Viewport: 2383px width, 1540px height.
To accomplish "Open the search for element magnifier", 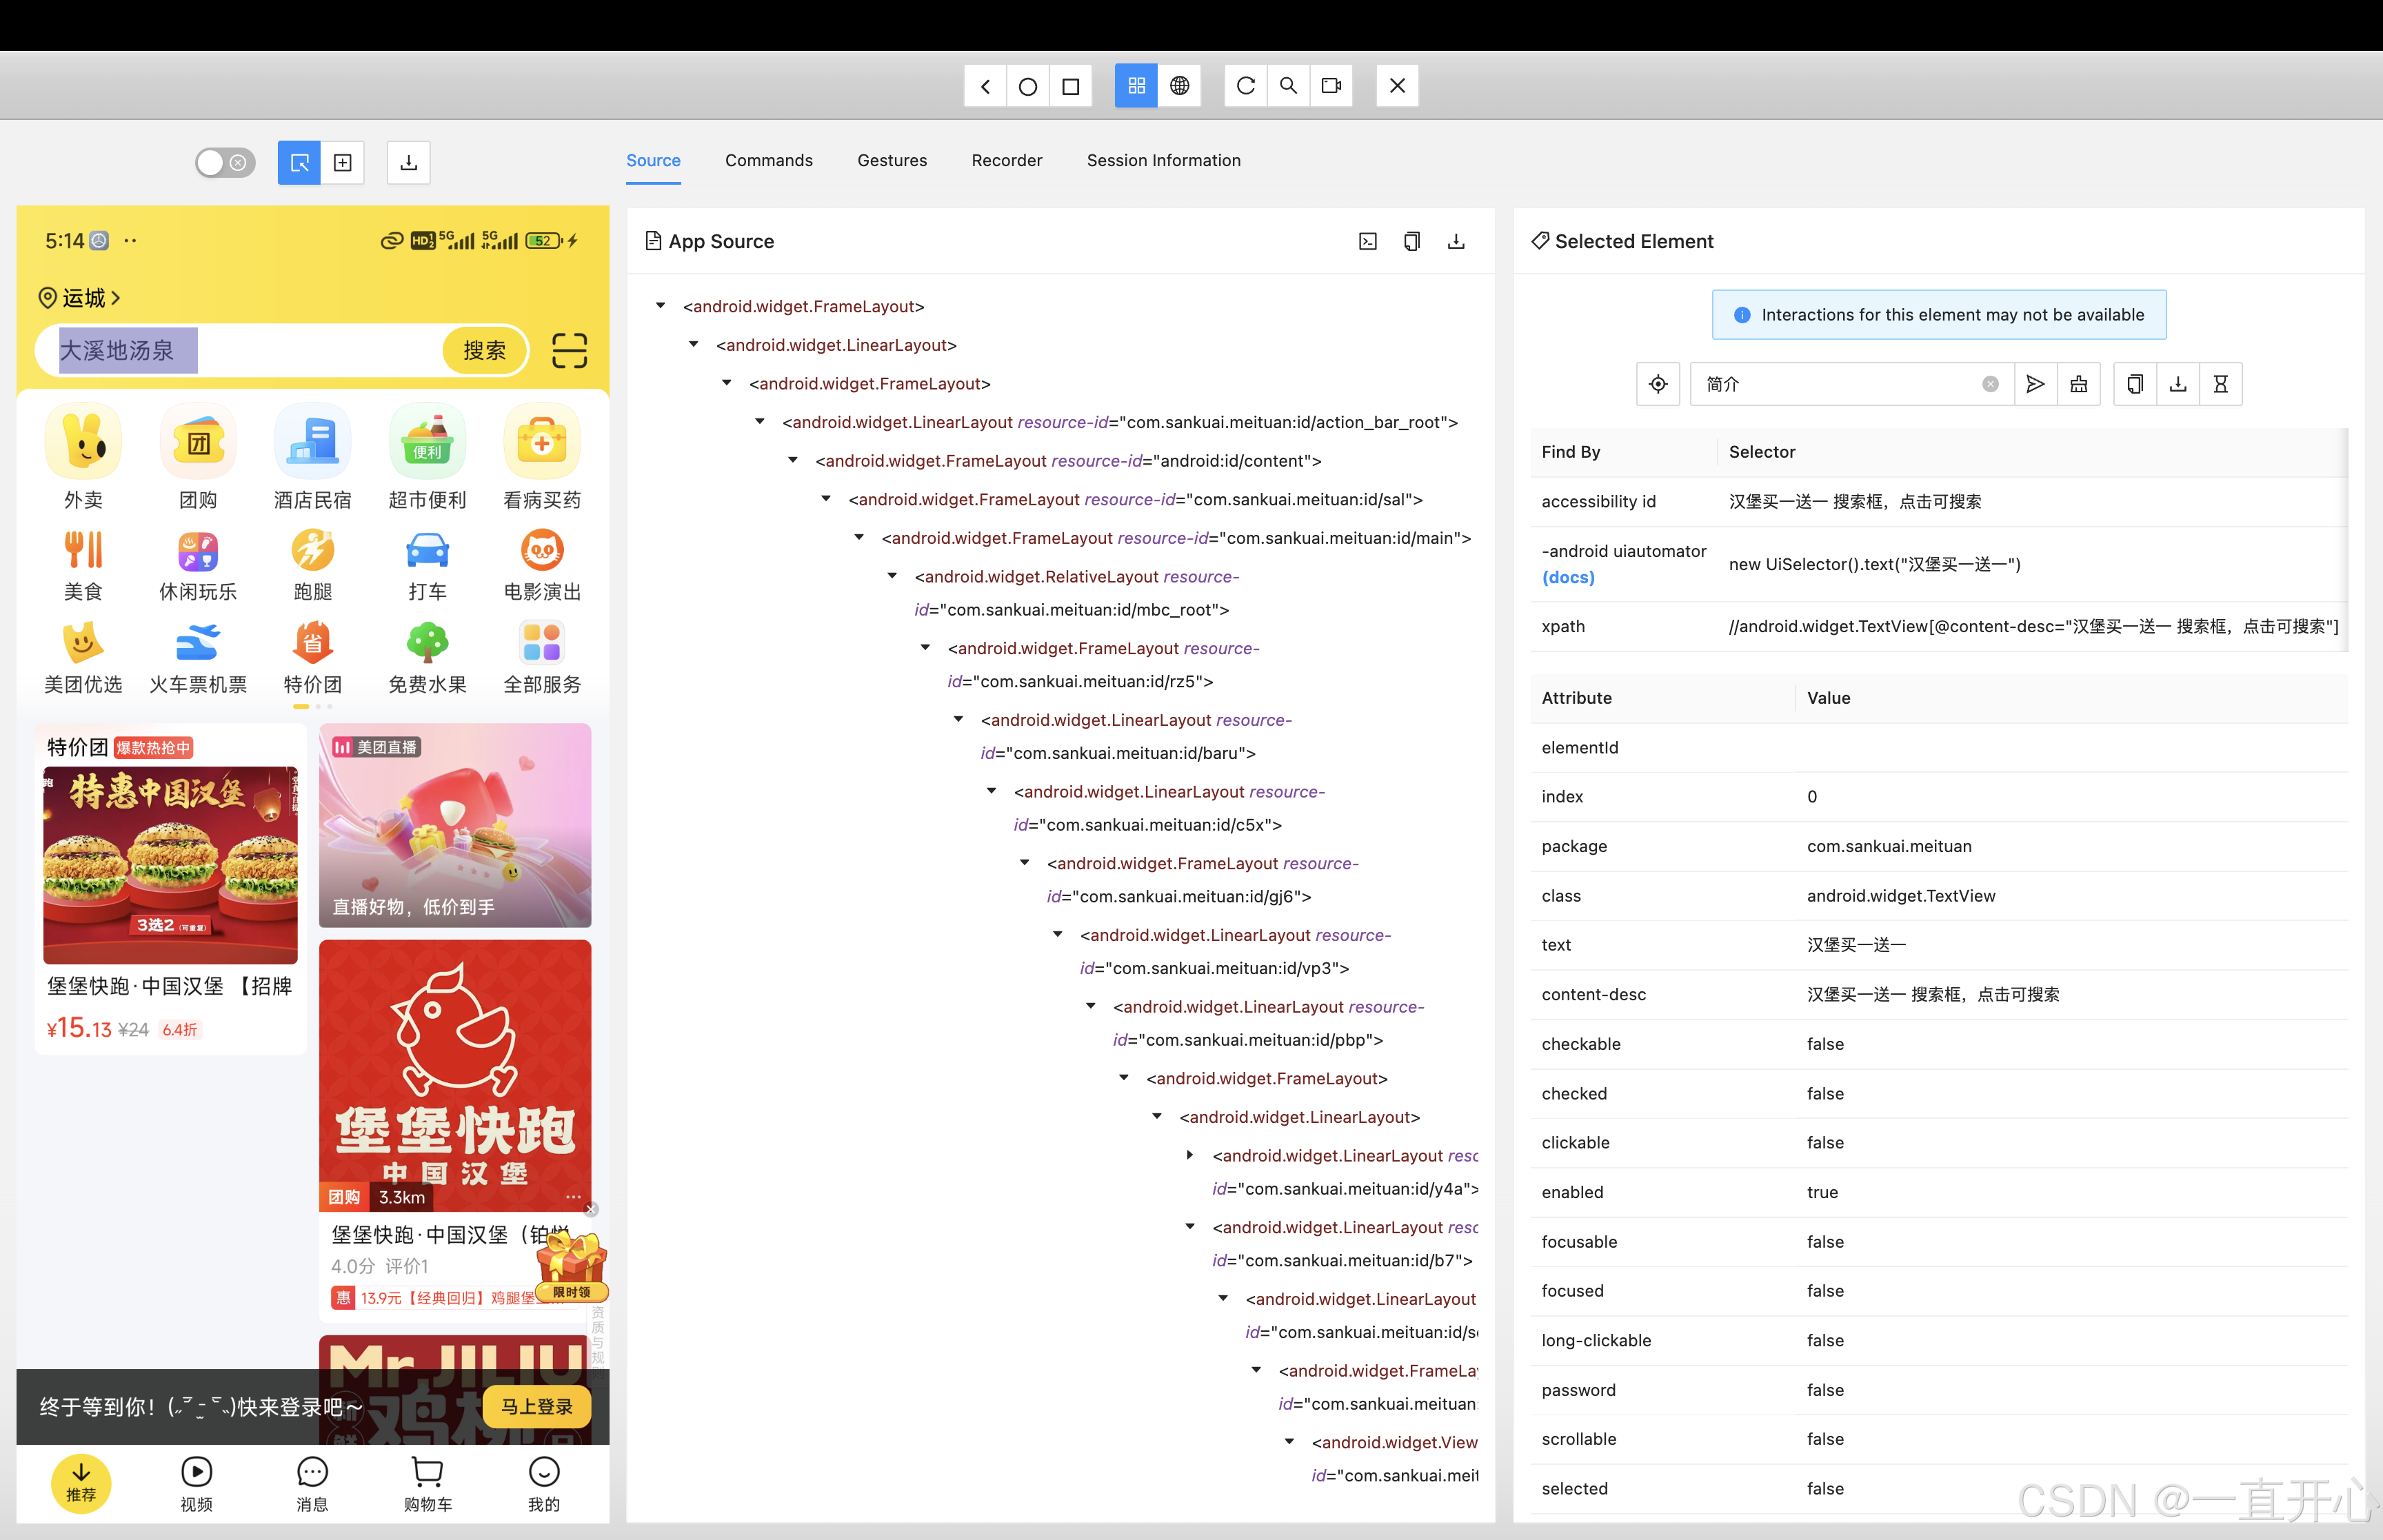I will (1288, 86).
